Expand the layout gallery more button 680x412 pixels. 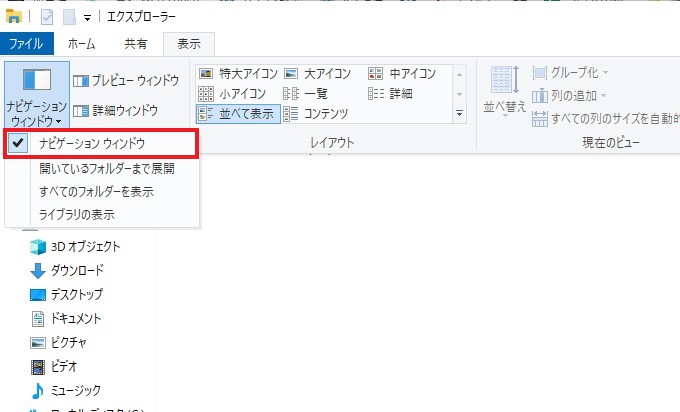(x=460, y=114)
